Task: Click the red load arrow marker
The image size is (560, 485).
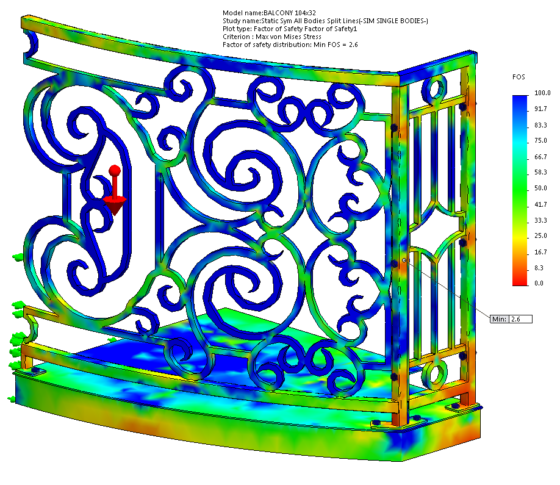Action: click(115, 190)
